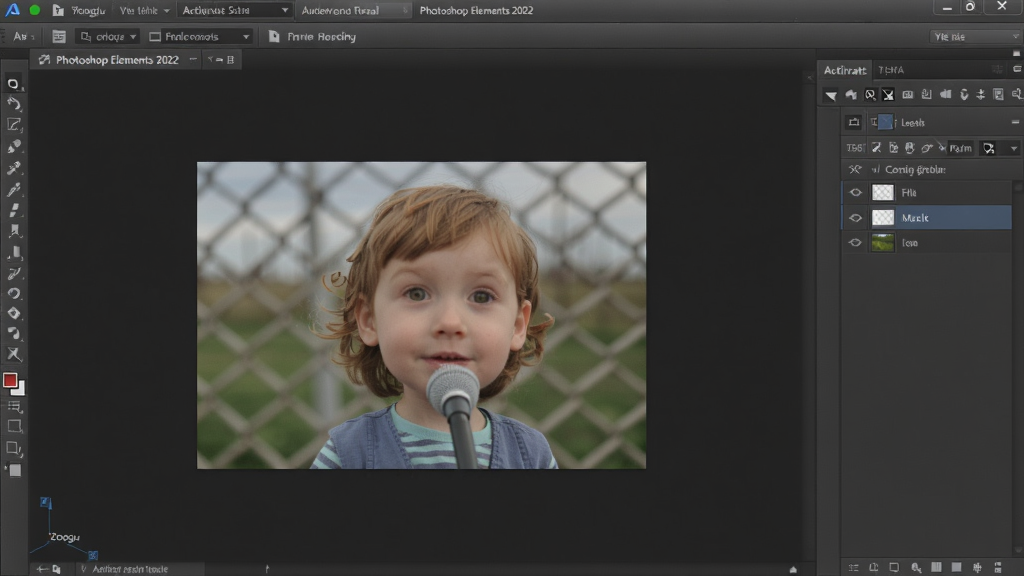This screenshot has height=576, width=1024.
Task: Click the blue swatch beside 'Leatk'
Action: (886, 122)
